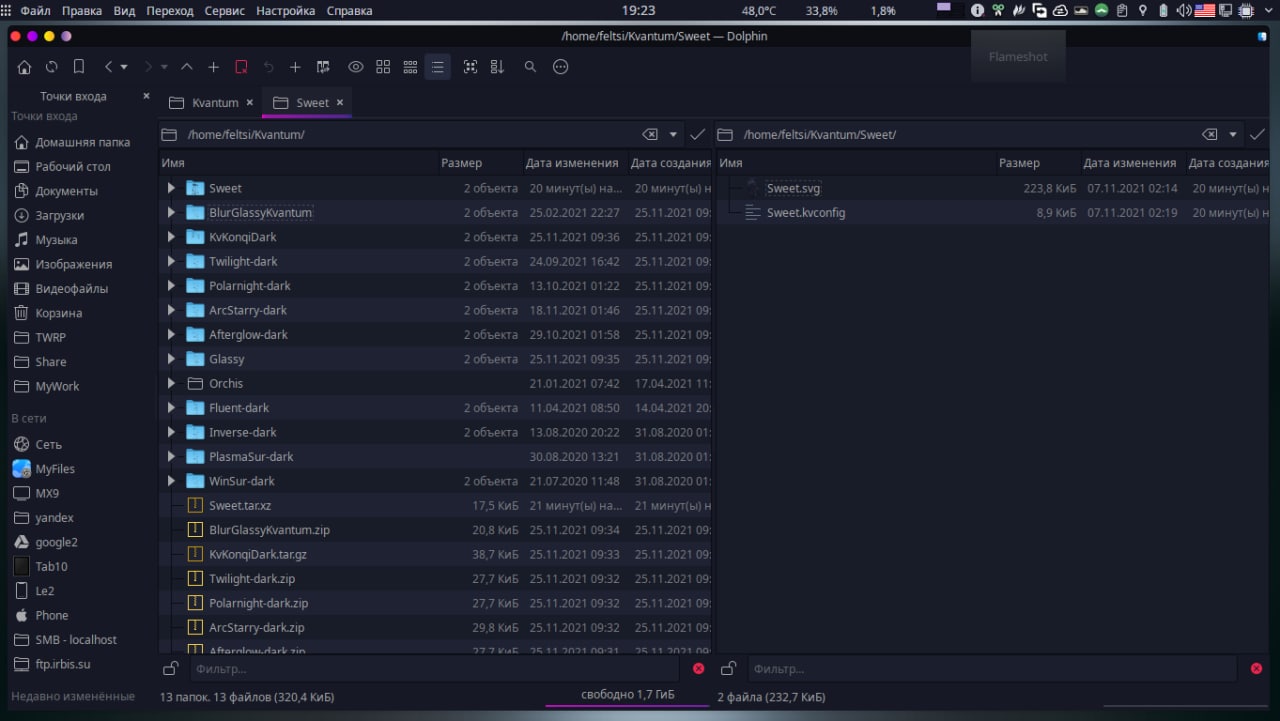Focus the right pane filter field
1280x721 pixels.
click(993, 669)
